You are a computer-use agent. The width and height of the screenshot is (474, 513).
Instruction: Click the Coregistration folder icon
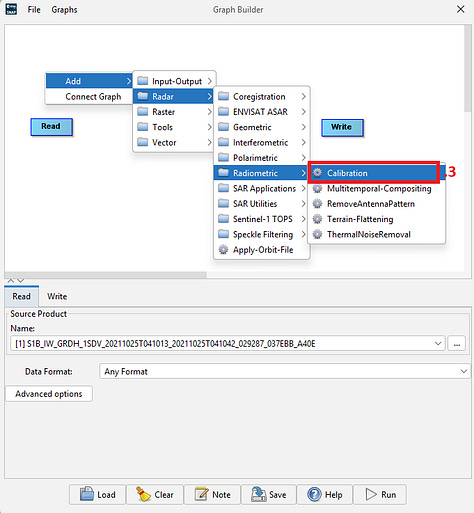point(223,96)
